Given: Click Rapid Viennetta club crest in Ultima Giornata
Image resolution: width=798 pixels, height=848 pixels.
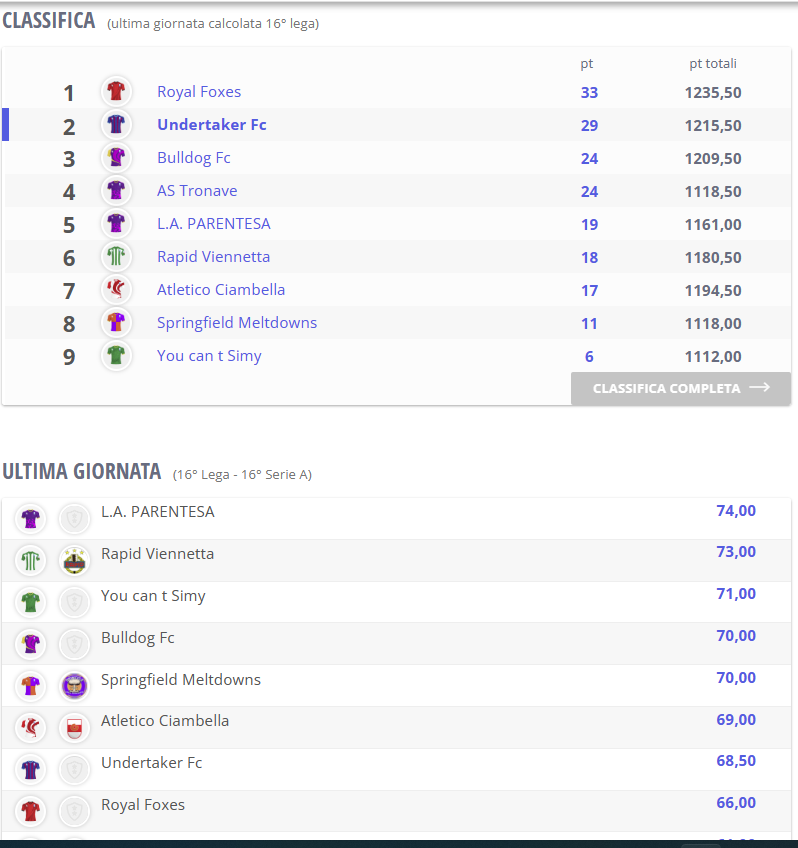Looking at the screenshot, I should point(74,561).
